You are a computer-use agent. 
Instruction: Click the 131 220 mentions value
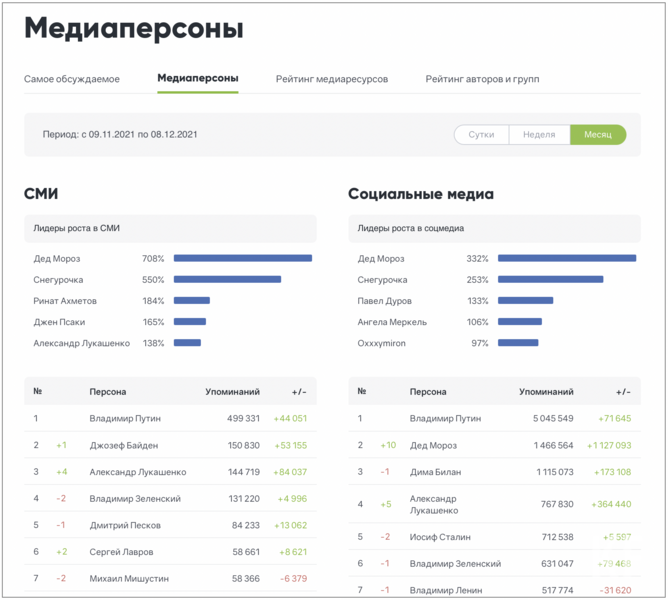pyautogui.click(x=244, y=499)
